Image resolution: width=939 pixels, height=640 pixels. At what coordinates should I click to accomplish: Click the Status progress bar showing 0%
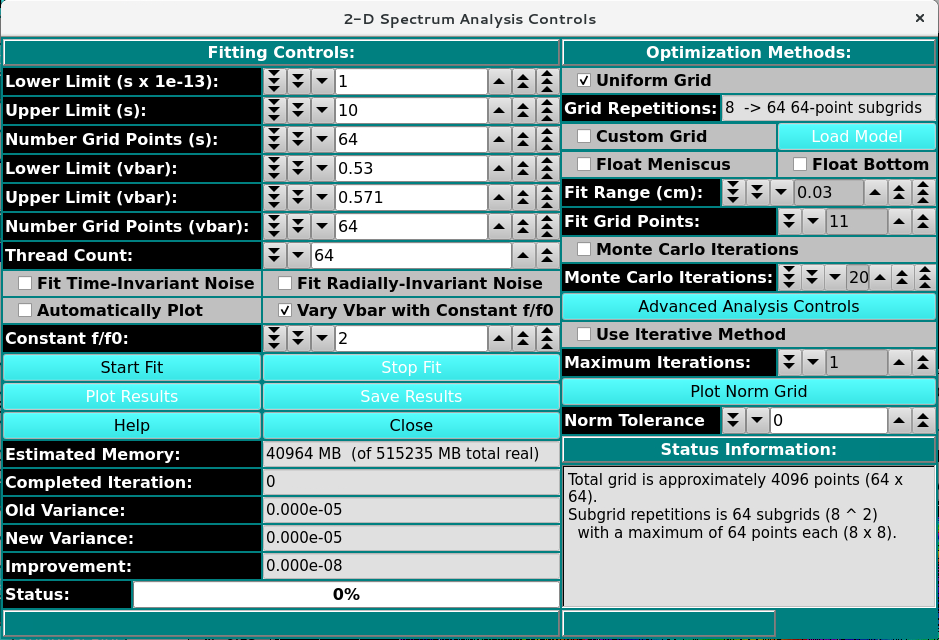tap(346, 595)
